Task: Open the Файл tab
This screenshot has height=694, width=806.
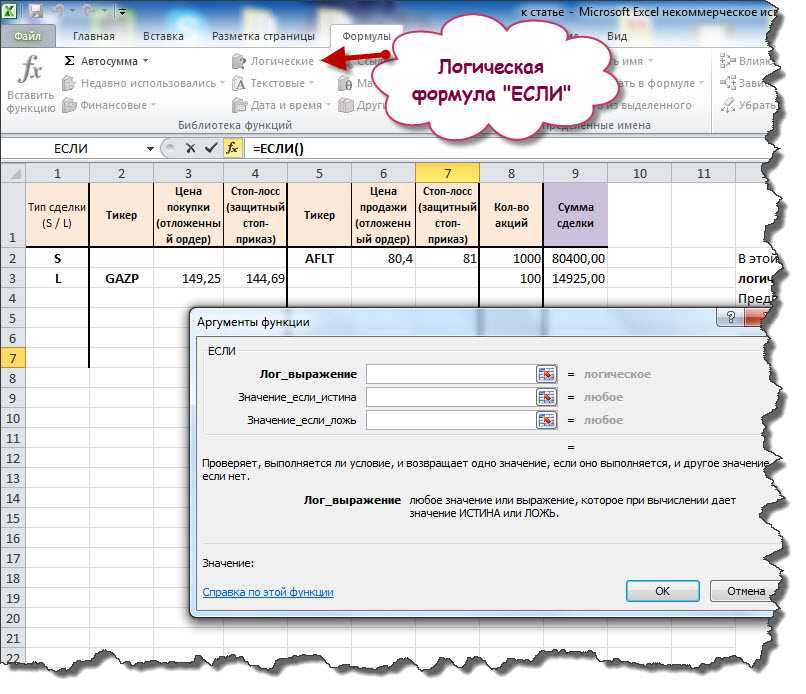Action: 27,36
